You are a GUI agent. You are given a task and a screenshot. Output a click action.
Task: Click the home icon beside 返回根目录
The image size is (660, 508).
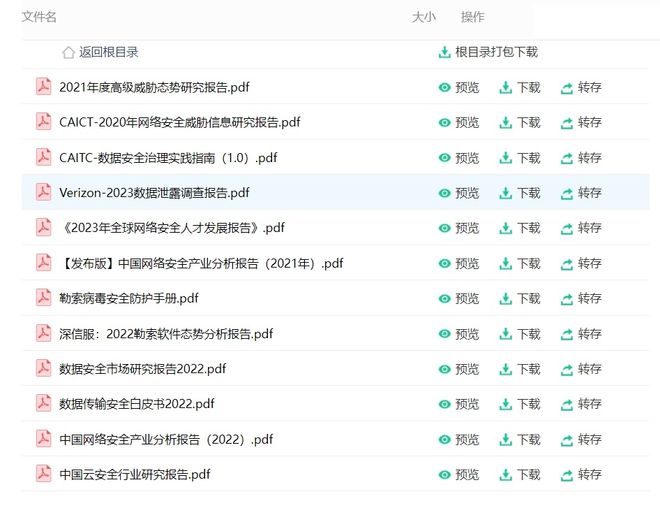pos(68,53)
